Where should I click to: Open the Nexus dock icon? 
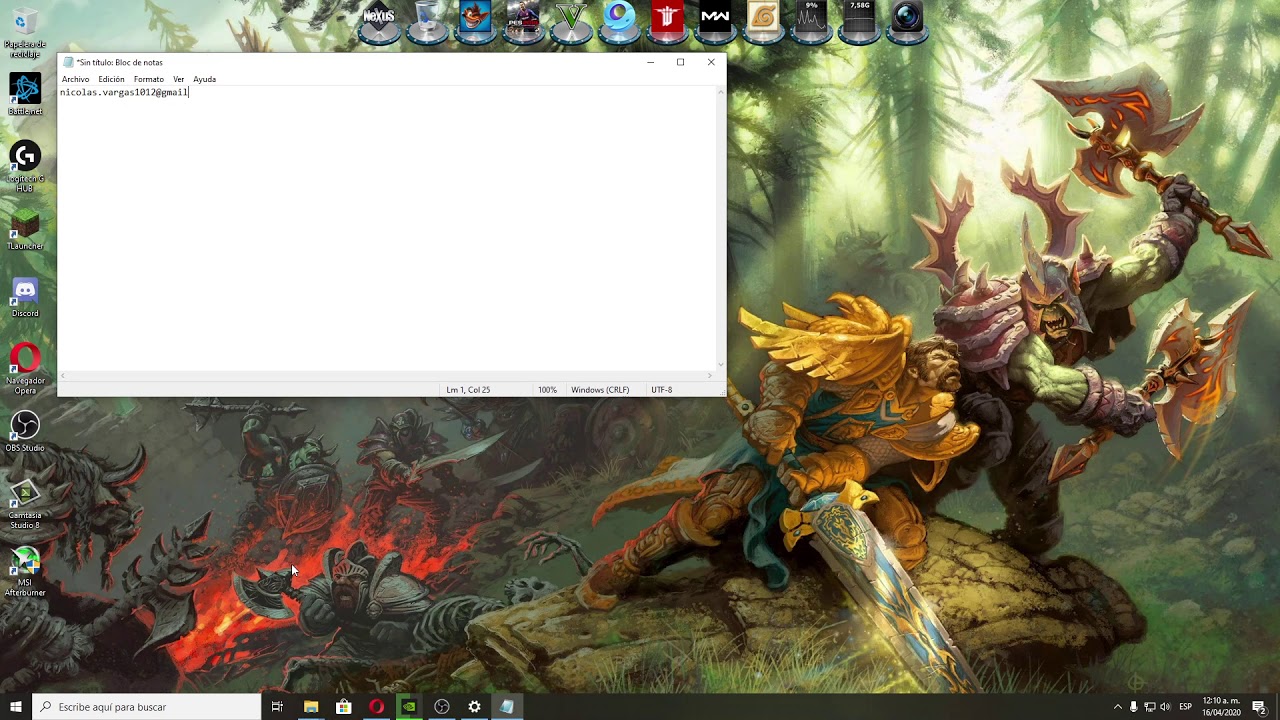click(x=379, y=20)
